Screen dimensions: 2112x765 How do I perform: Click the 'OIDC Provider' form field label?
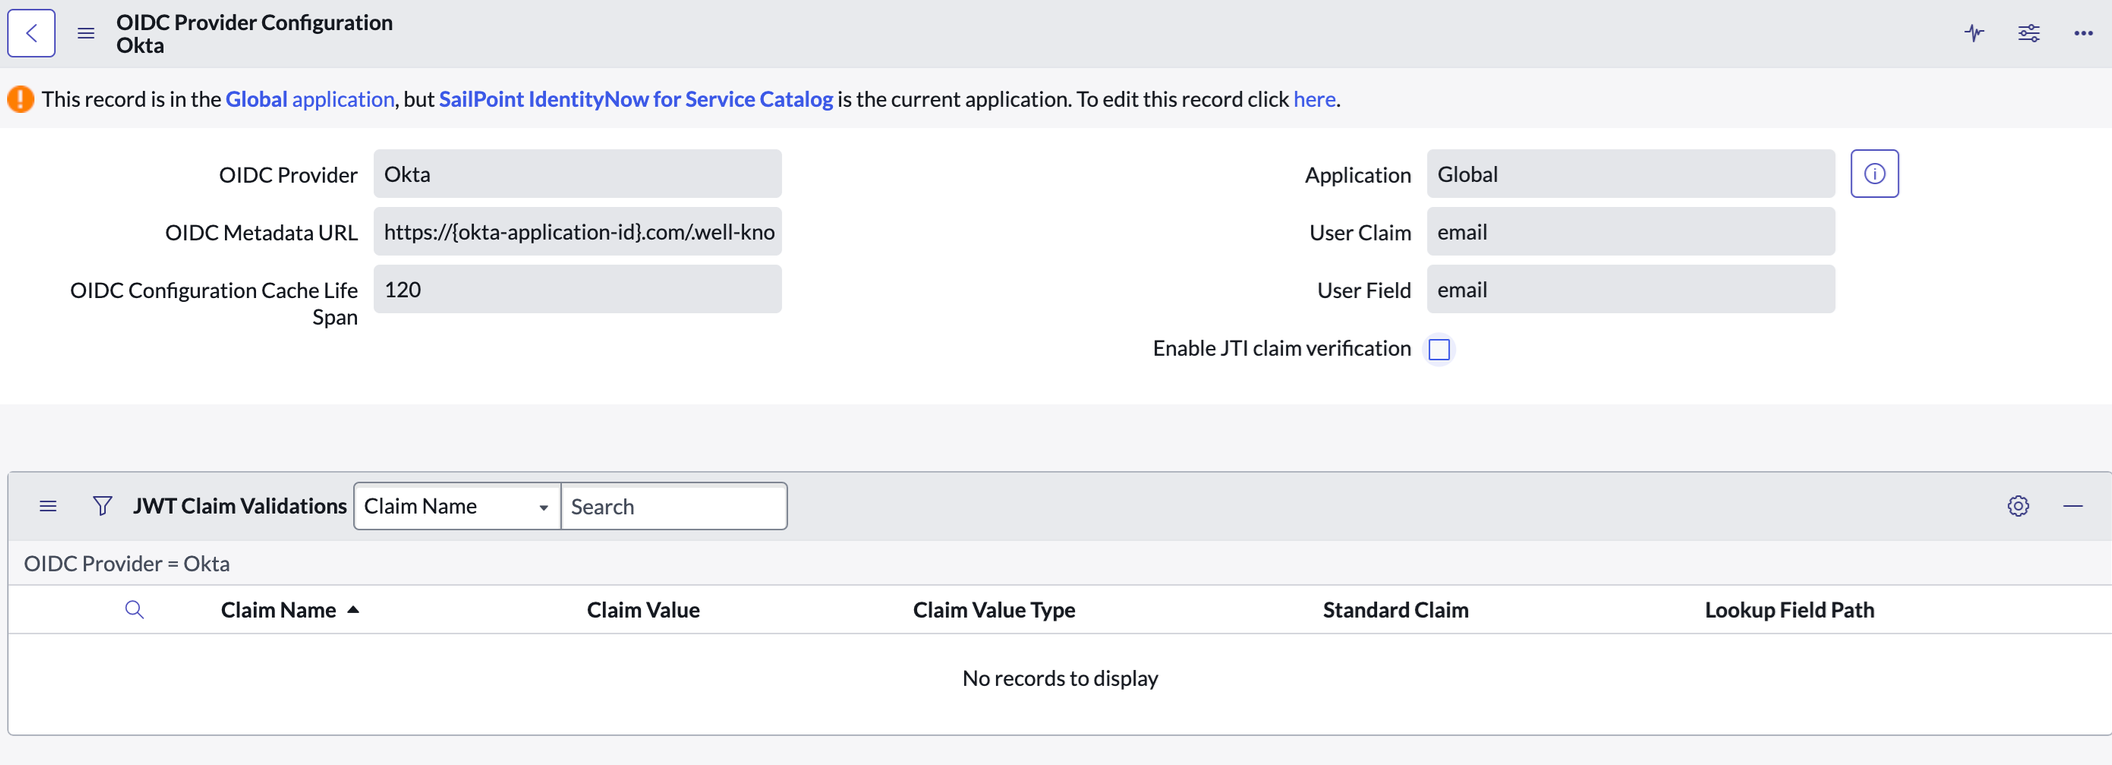(x=288, y=174)
